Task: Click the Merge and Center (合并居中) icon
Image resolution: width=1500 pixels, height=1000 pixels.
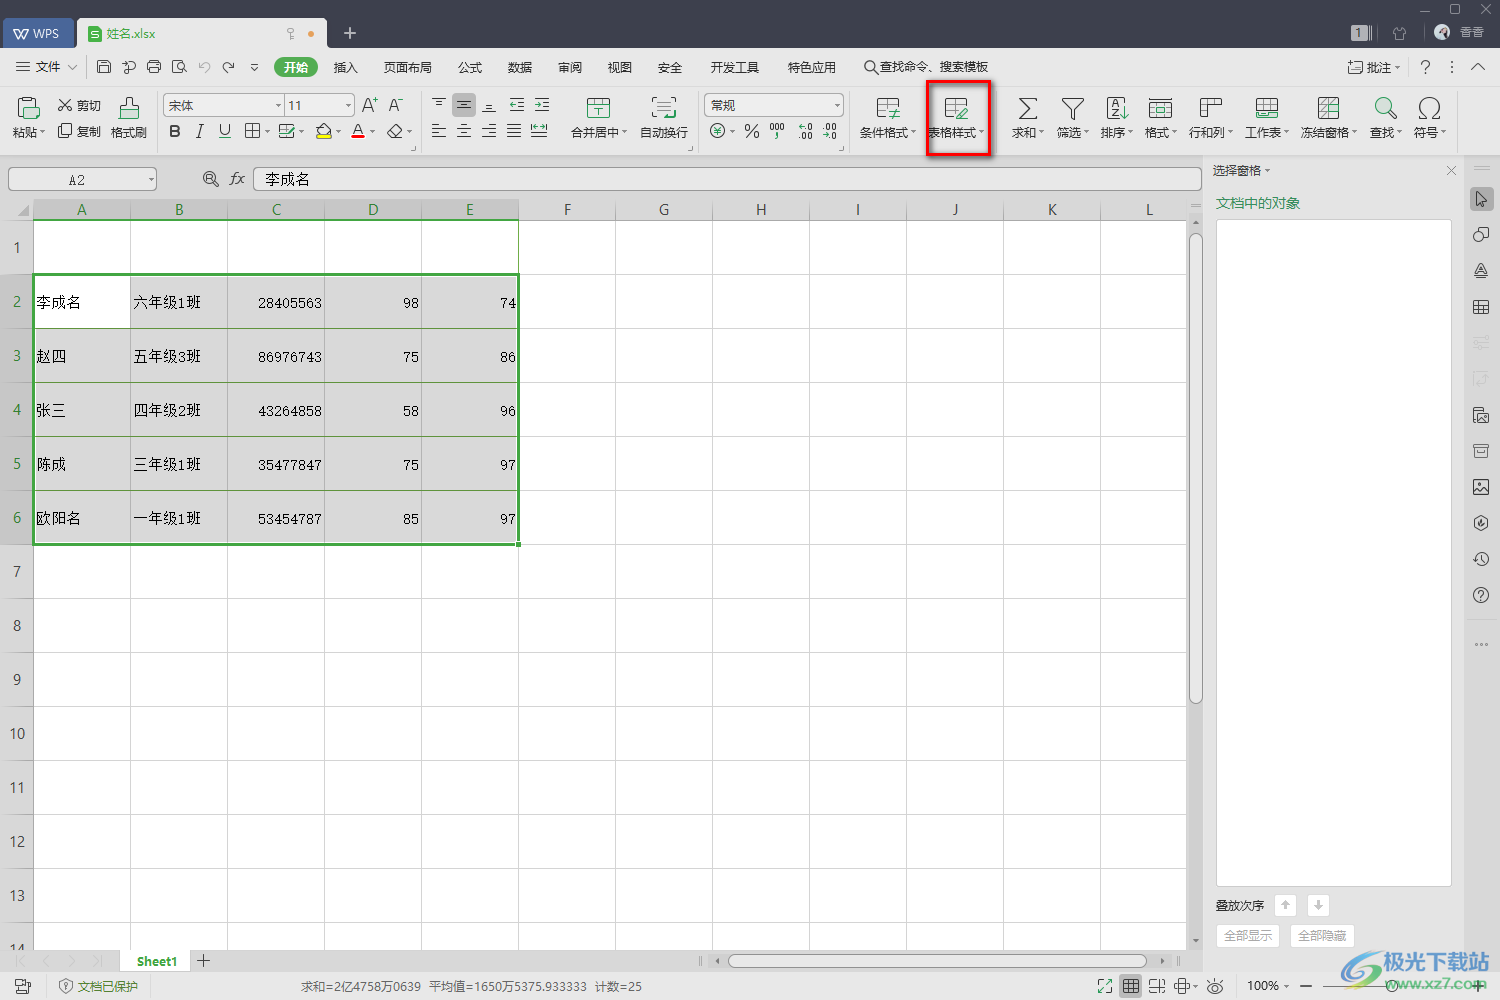Action: tap(598, 108)
